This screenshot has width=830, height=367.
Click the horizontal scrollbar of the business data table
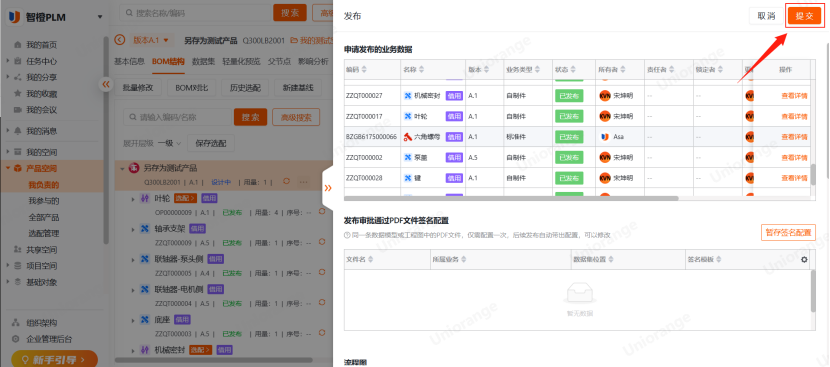pyautogui.click(x=511, y=198)
